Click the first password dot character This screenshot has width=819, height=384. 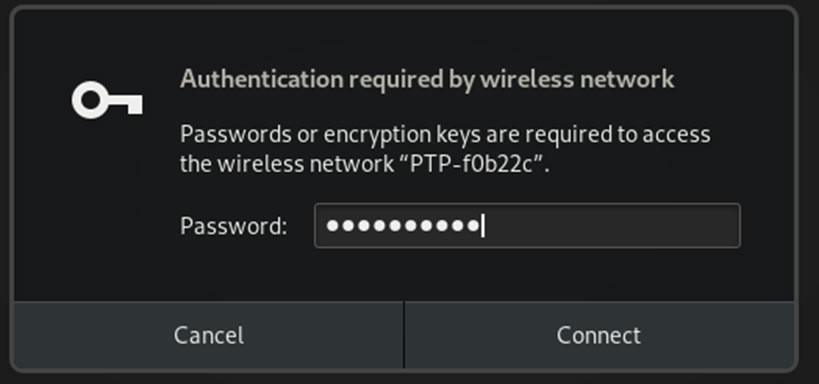(332, 226)
